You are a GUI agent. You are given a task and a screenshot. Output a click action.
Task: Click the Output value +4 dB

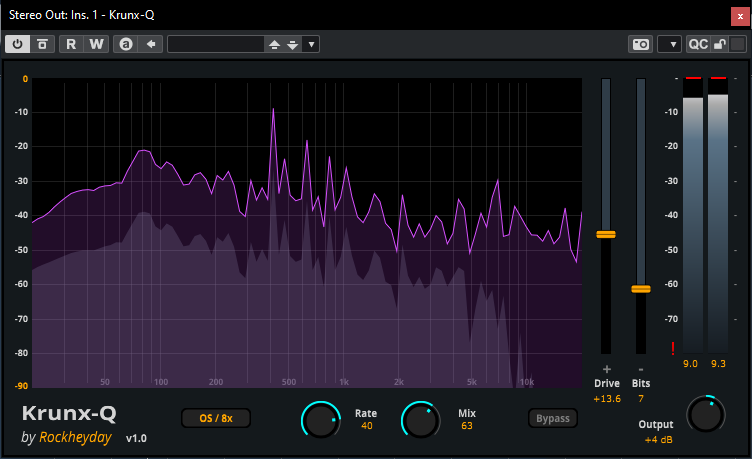[658, 440]
